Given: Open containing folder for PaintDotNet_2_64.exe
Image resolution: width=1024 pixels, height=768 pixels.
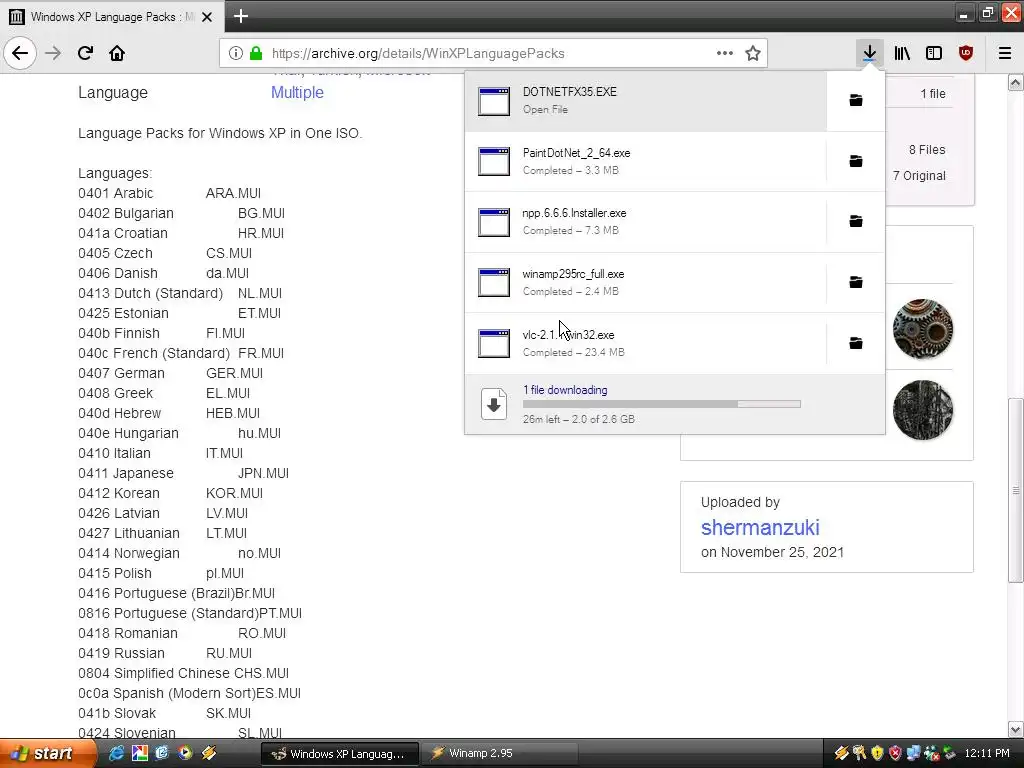Looking at the screenshot, I should point(856,161).
